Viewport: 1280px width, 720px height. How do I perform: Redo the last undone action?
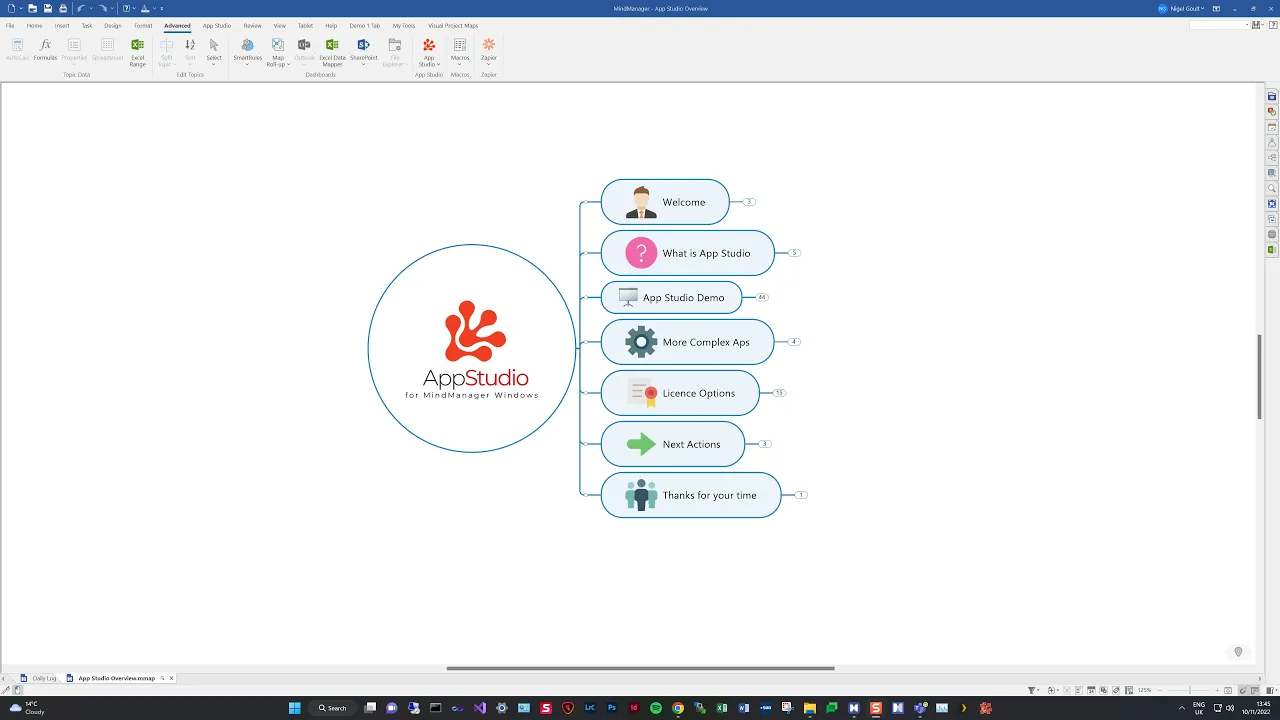click(103, 8)
